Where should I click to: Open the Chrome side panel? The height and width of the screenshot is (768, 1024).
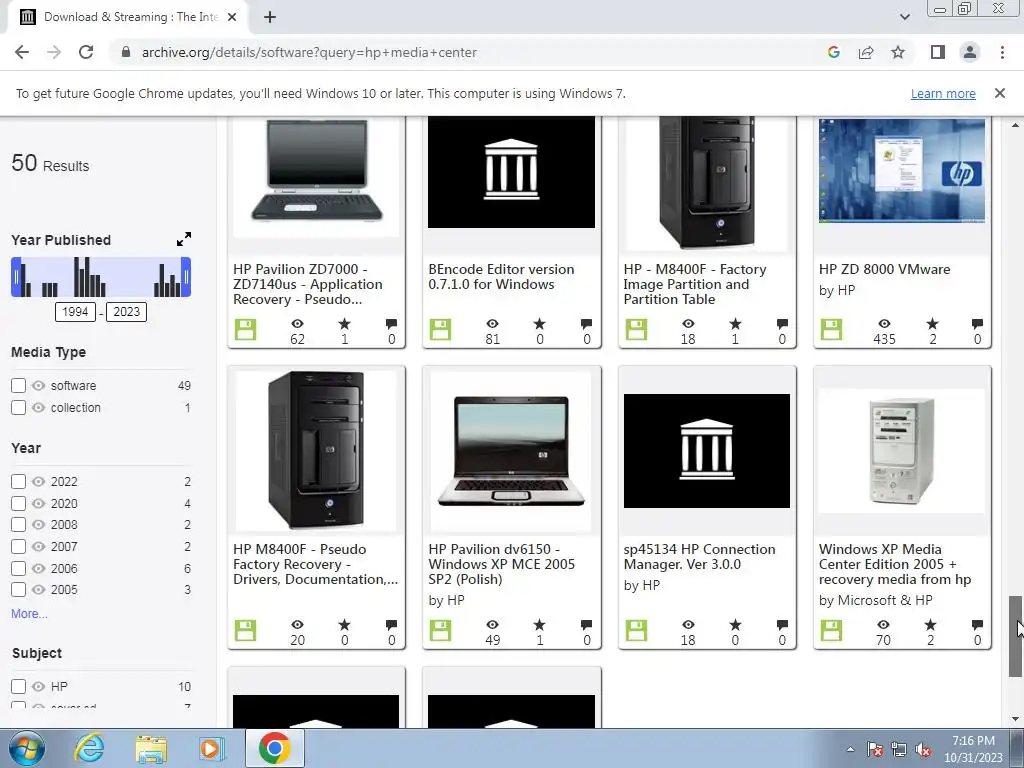click(x=938, y=52)
